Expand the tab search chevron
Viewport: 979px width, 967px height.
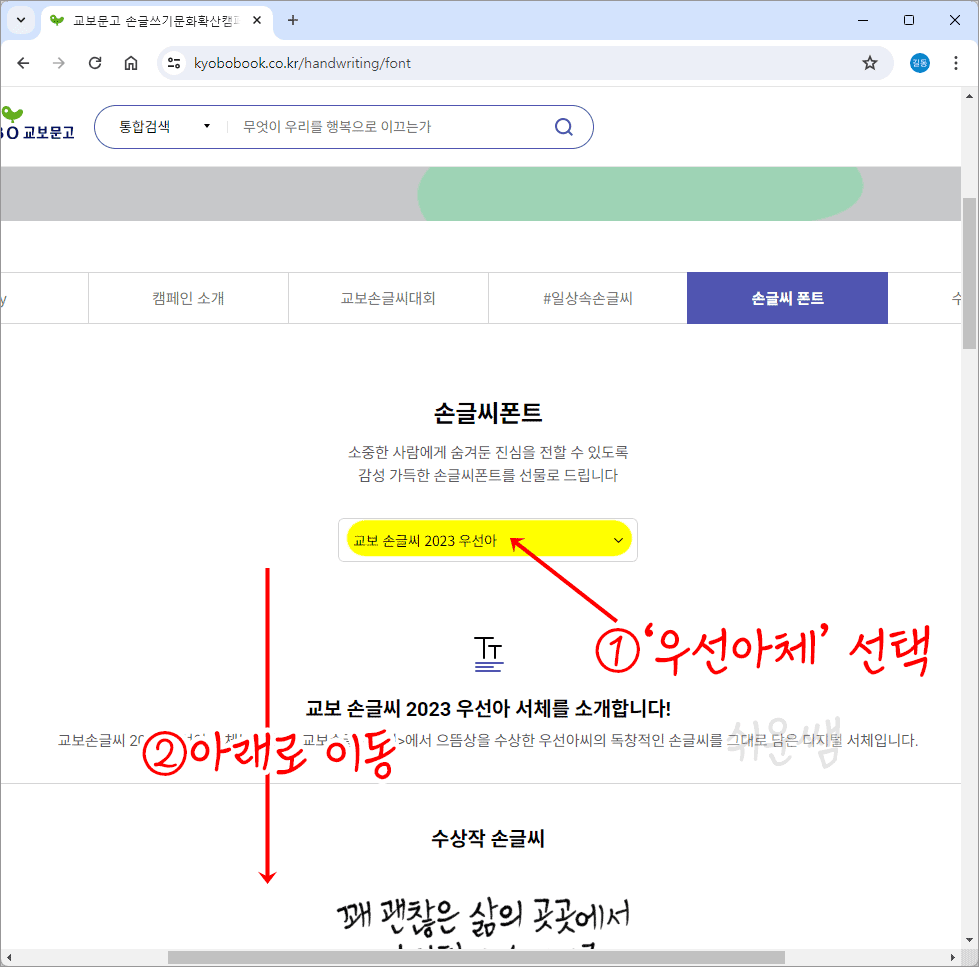[20, 20]
